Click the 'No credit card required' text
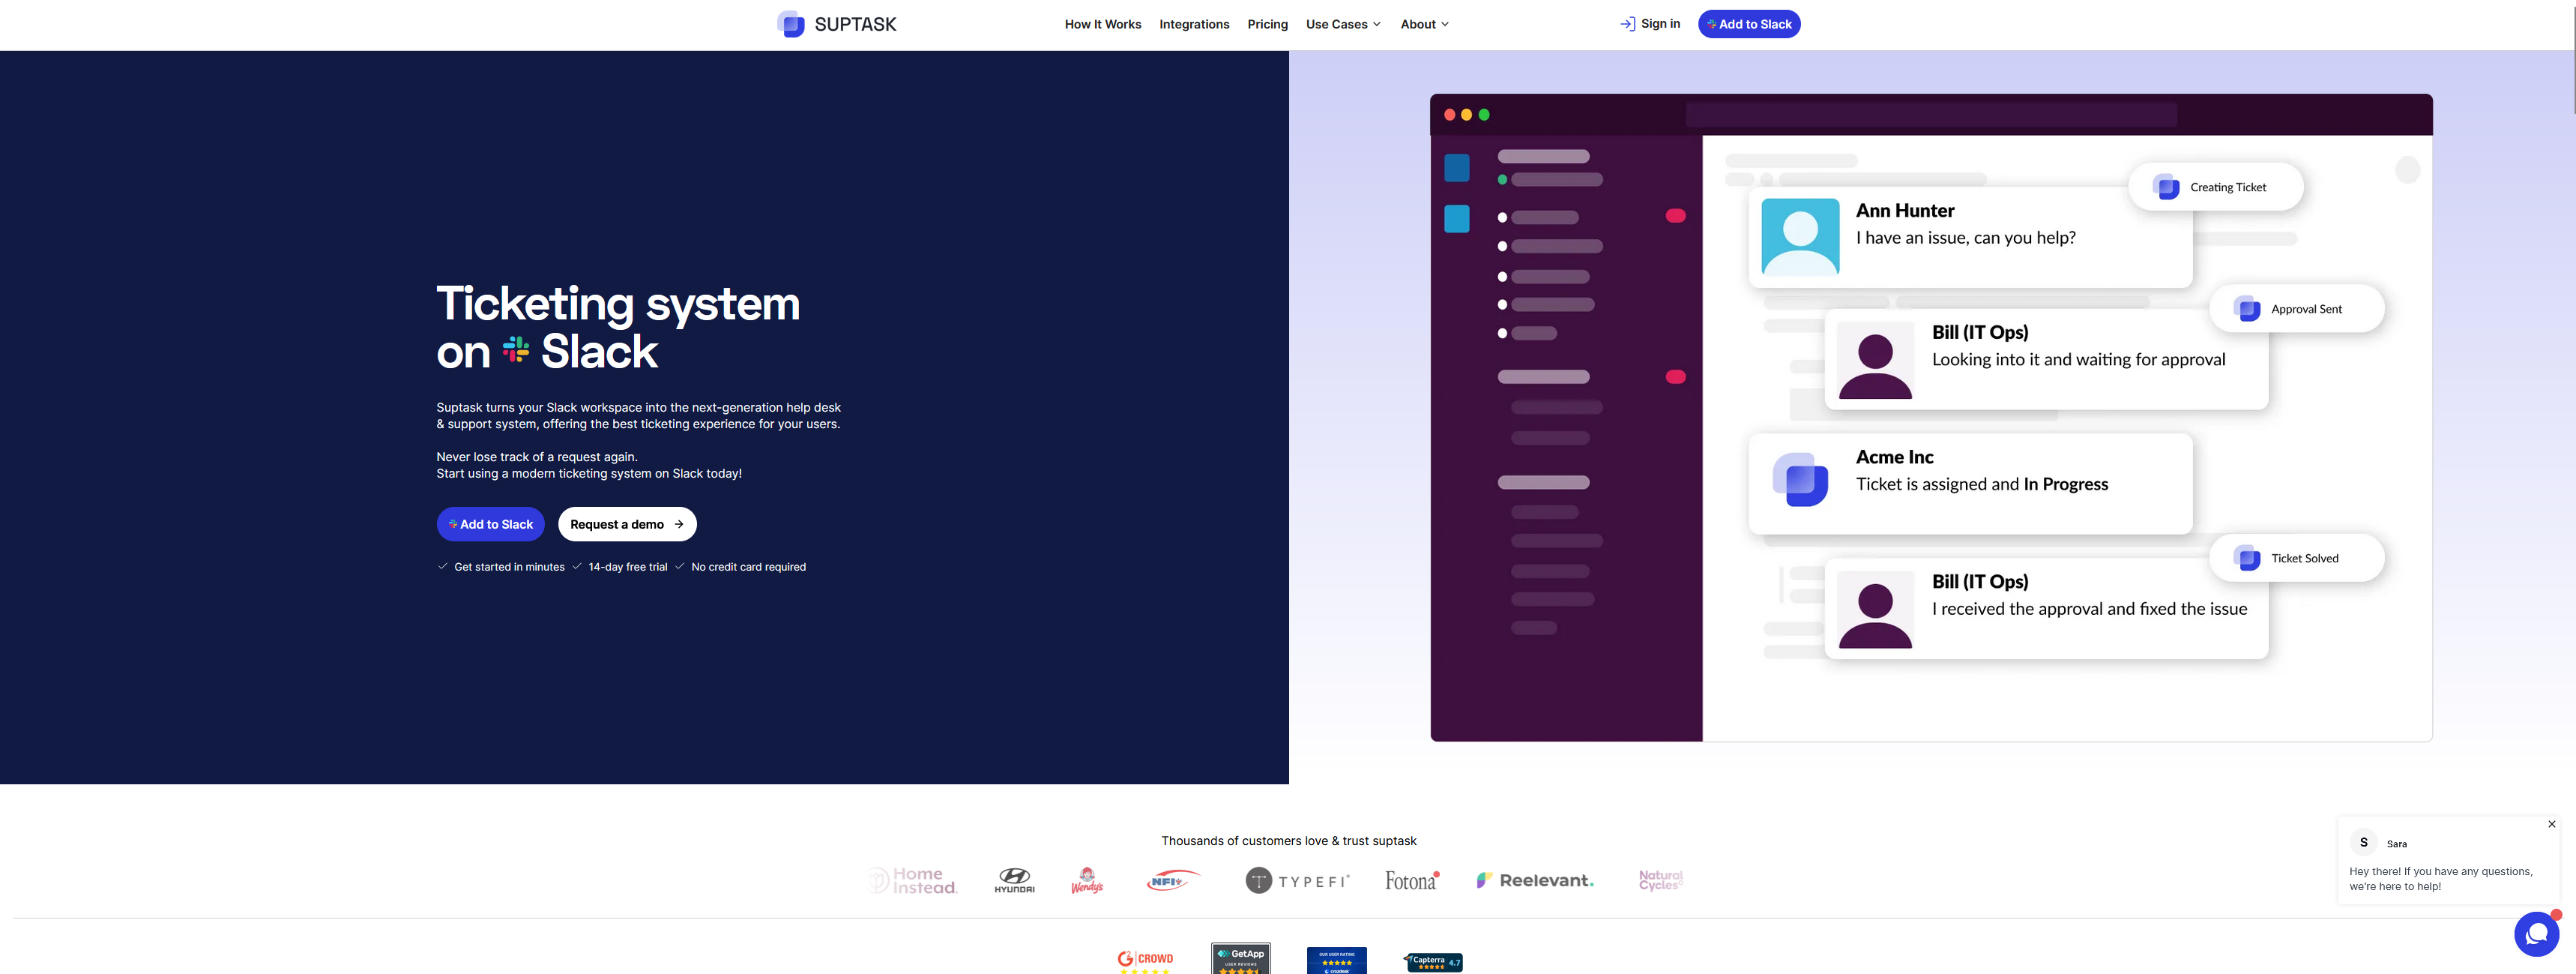The width and height of the screenshot is (2576, 974). 748,567
